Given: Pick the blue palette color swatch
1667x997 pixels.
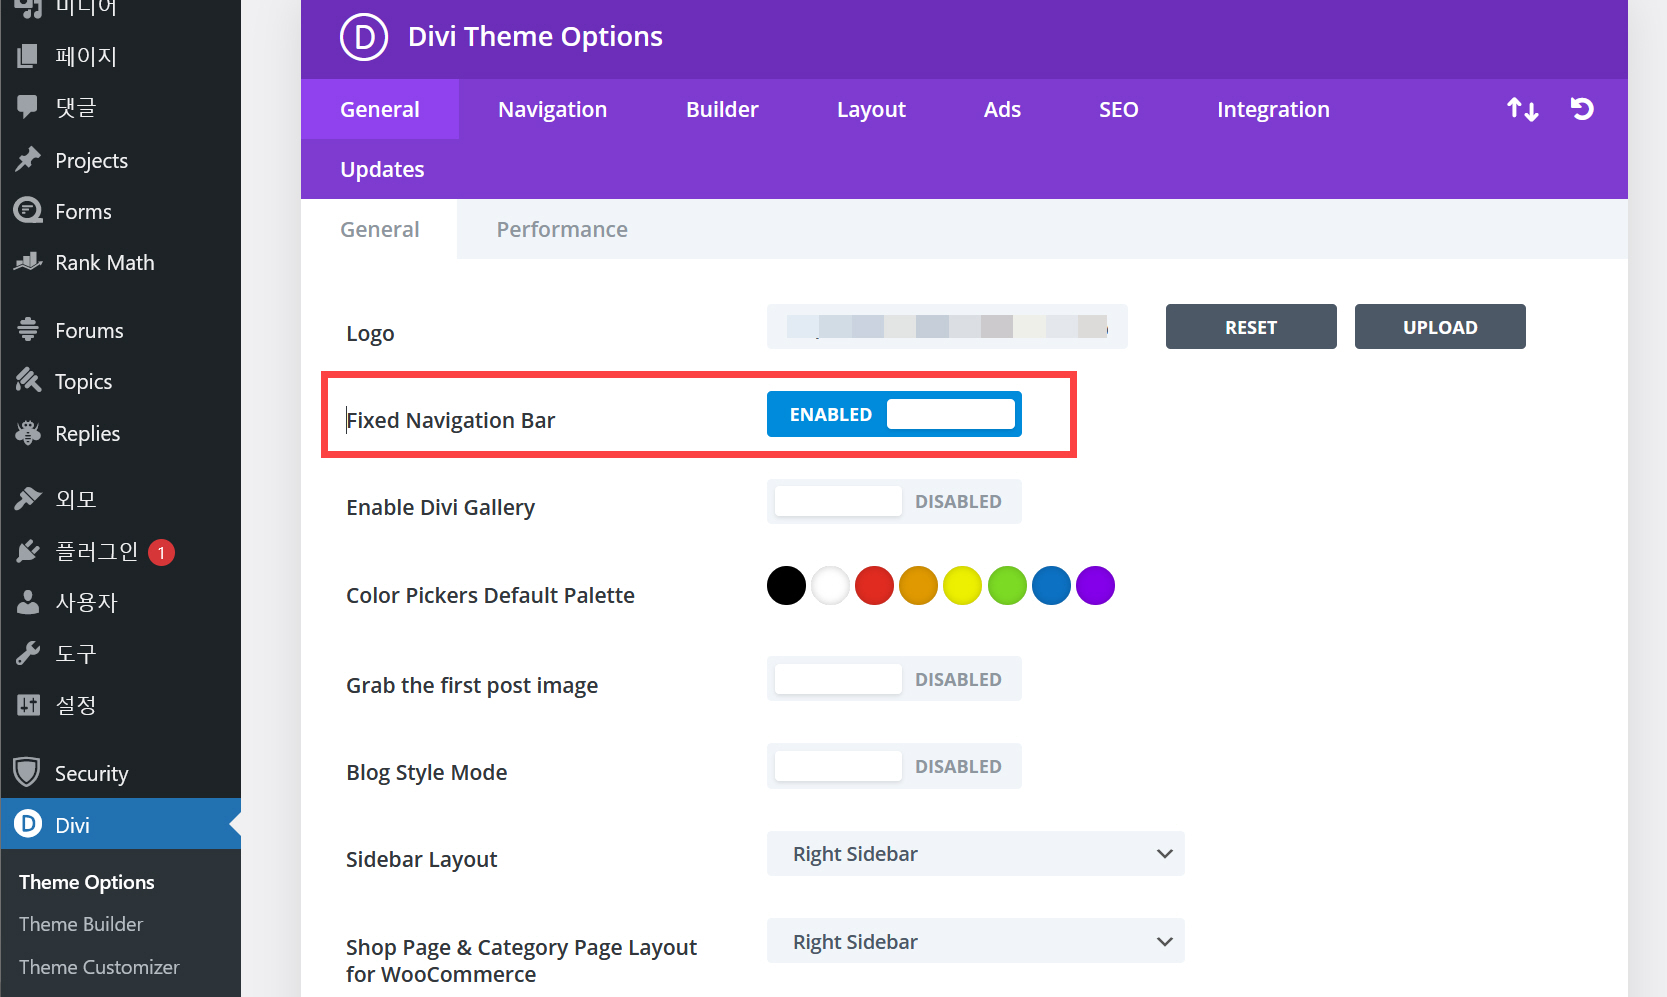Looking at the screenshot, I should (x=1051, y=585).
